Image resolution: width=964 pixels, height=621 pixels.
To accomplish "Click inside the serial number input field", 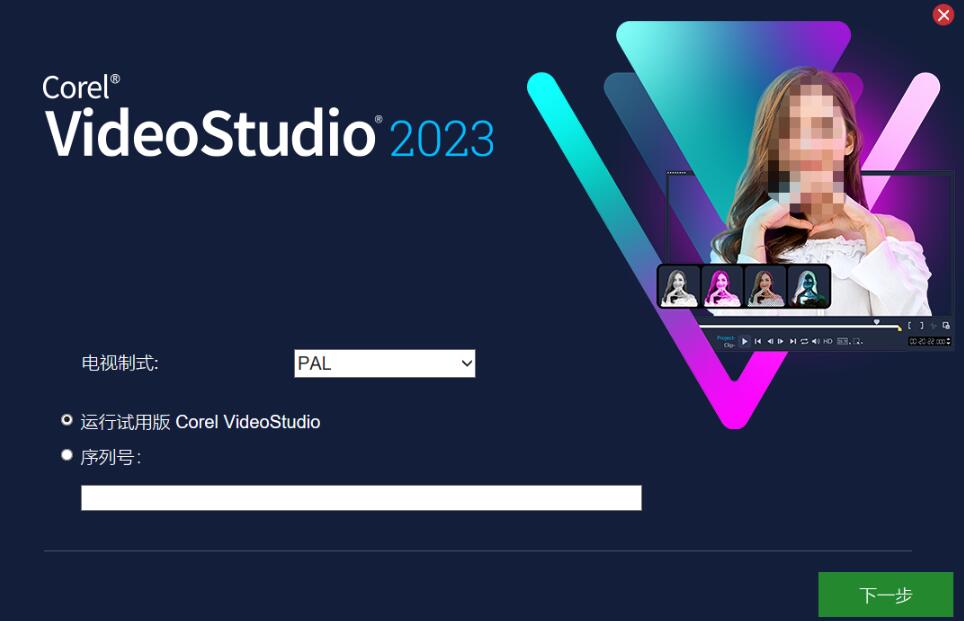I will (x=362, y=497).
